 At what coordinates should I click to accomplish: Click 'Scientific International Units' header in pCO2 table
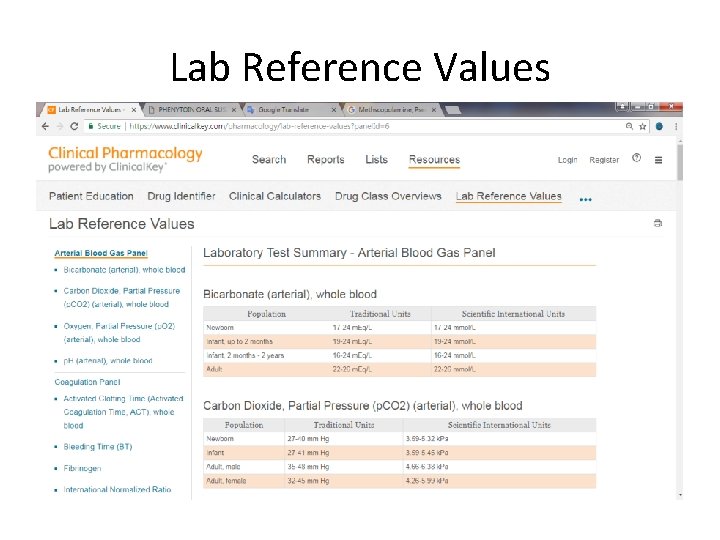pyautogui.click(x=499, y=425)
